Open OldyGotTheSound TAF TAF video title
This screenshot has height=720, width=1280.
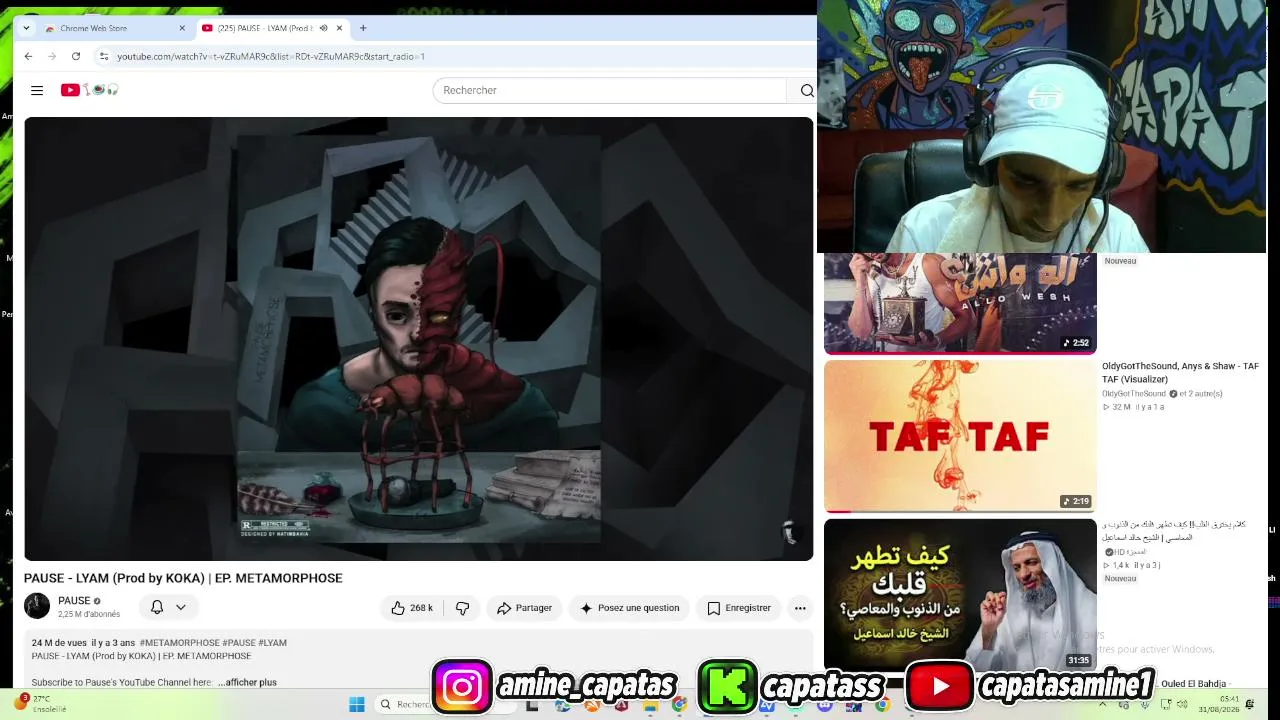tap(1180, 372)
